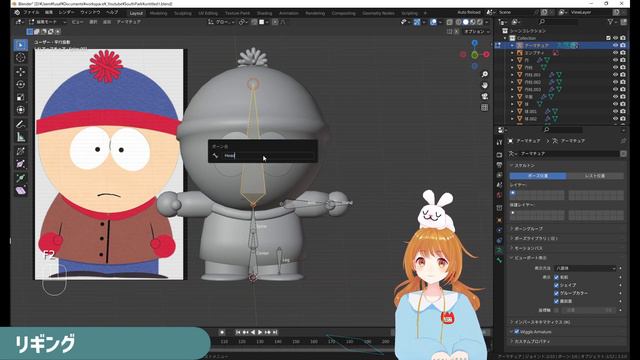Toggle the Wiggle Armature checkbox
The height and width of the screenshot is (360, 640).
[517, 331]
